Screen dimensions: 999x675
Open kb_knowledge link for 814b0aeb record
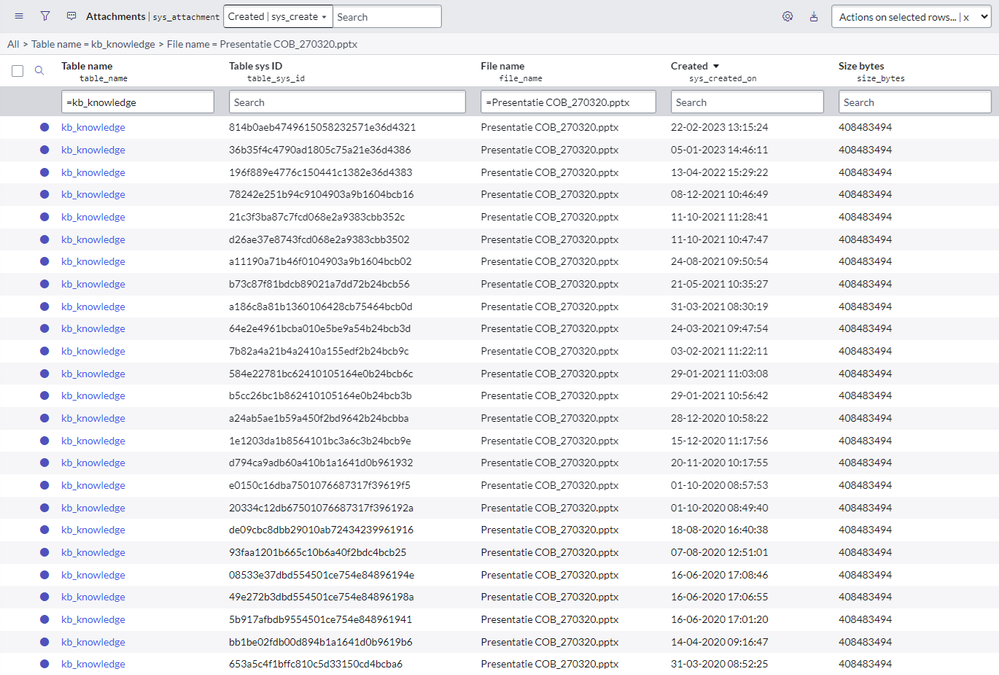93,127
